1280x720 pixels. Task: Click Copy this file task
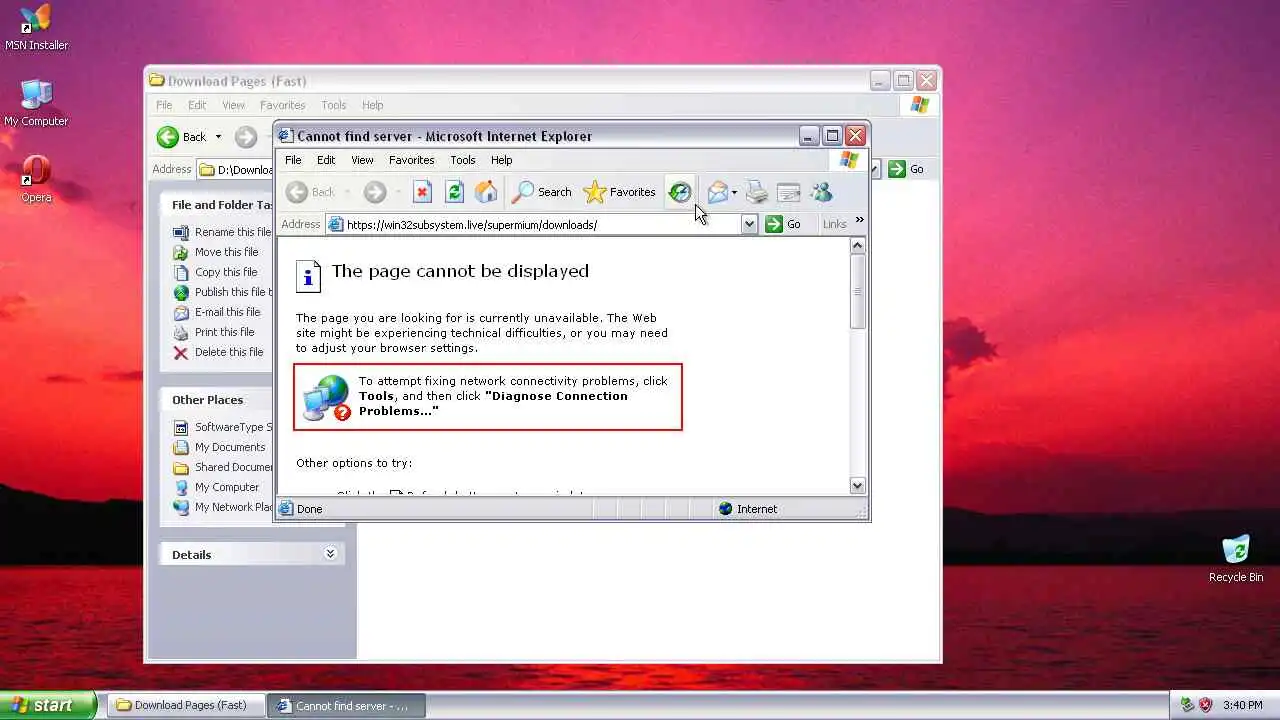[x=215, y=272]
